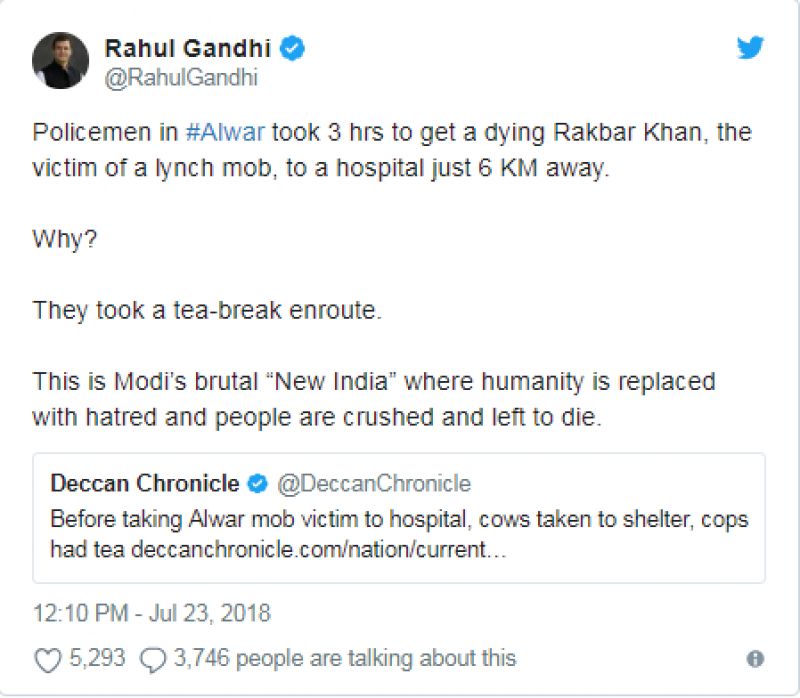
Task: Click the heart icon showing 5,293 likes
Action: tap(45, 655)
